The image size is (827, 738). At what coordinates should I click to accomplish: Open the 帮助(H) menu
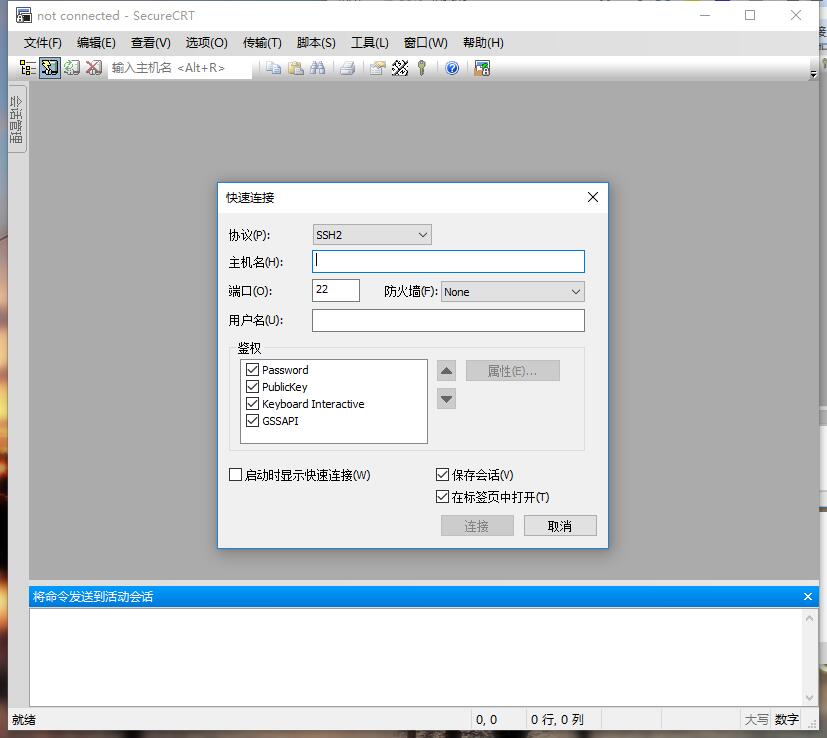[x=483, y=43]
